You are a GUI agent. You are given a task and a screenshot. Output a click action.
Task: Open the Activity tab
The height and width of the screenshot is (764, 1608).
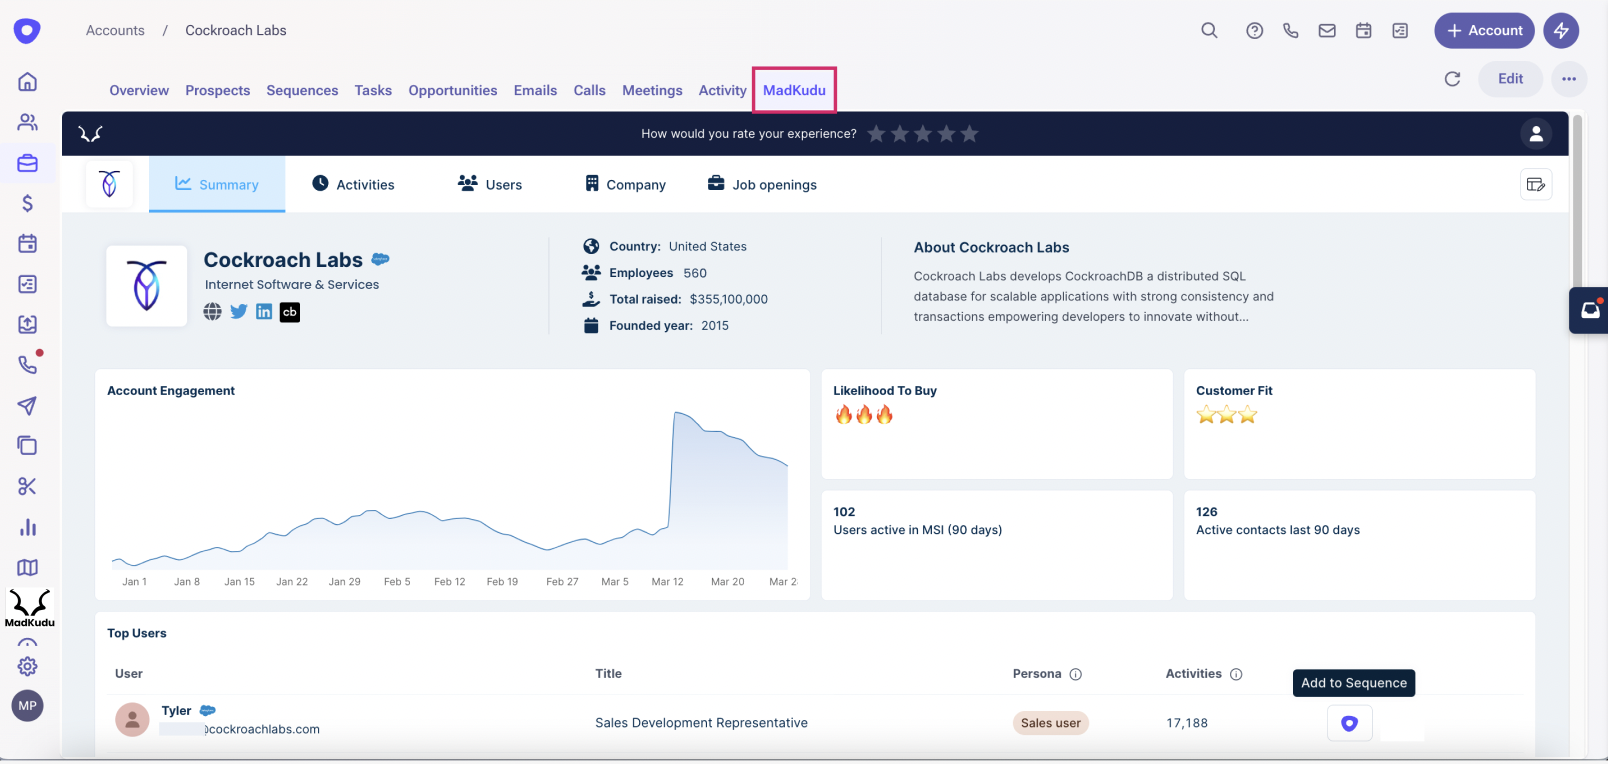pos(723,90)
